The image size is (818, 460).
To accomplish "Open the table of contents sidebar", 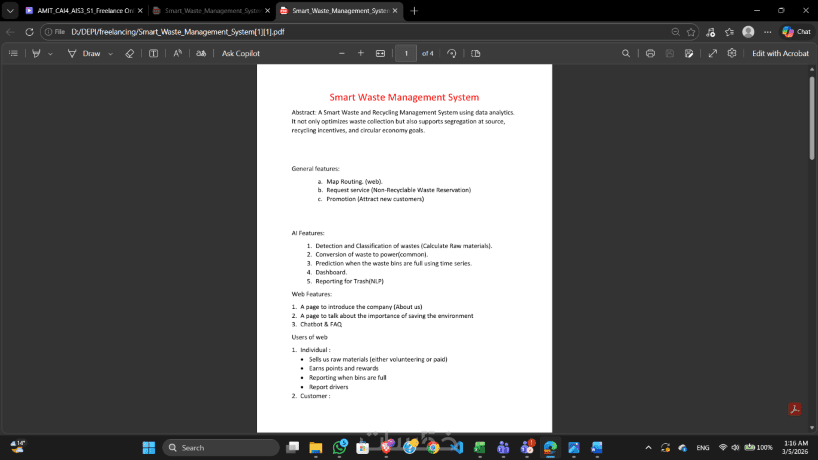I will pyautogui.click(x=14, y=53).
